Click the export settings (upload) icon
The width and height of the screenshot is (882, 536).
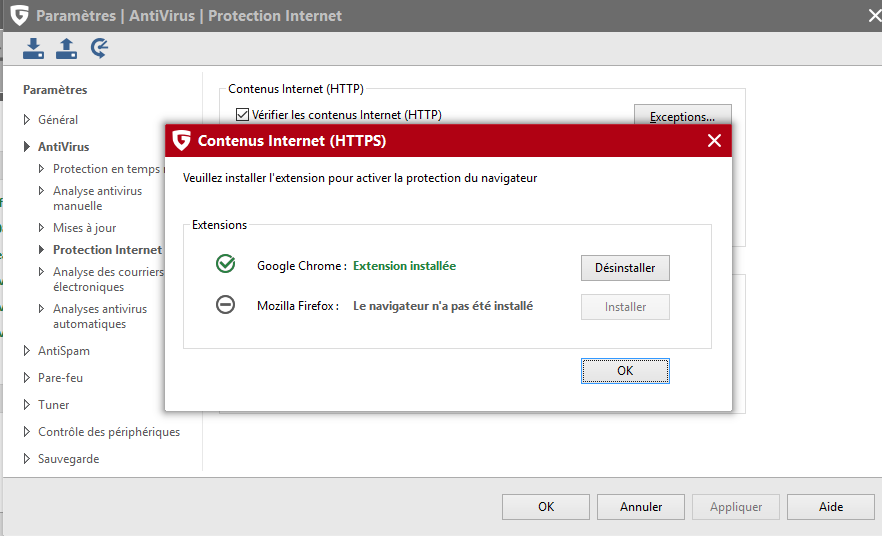coord(66,48)
